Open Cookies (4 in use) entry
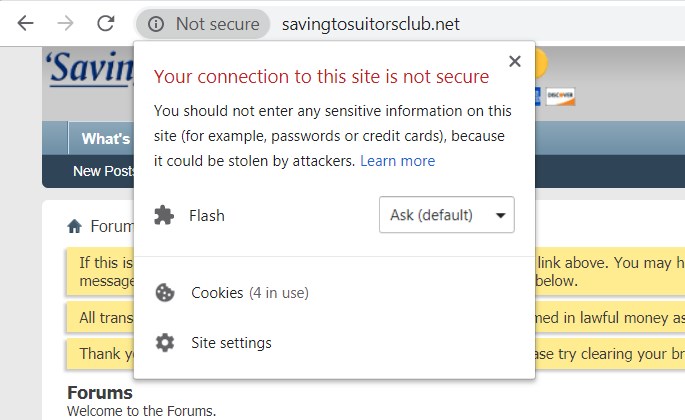Viewport: 685px width, 420px height. tap(249, 293)
